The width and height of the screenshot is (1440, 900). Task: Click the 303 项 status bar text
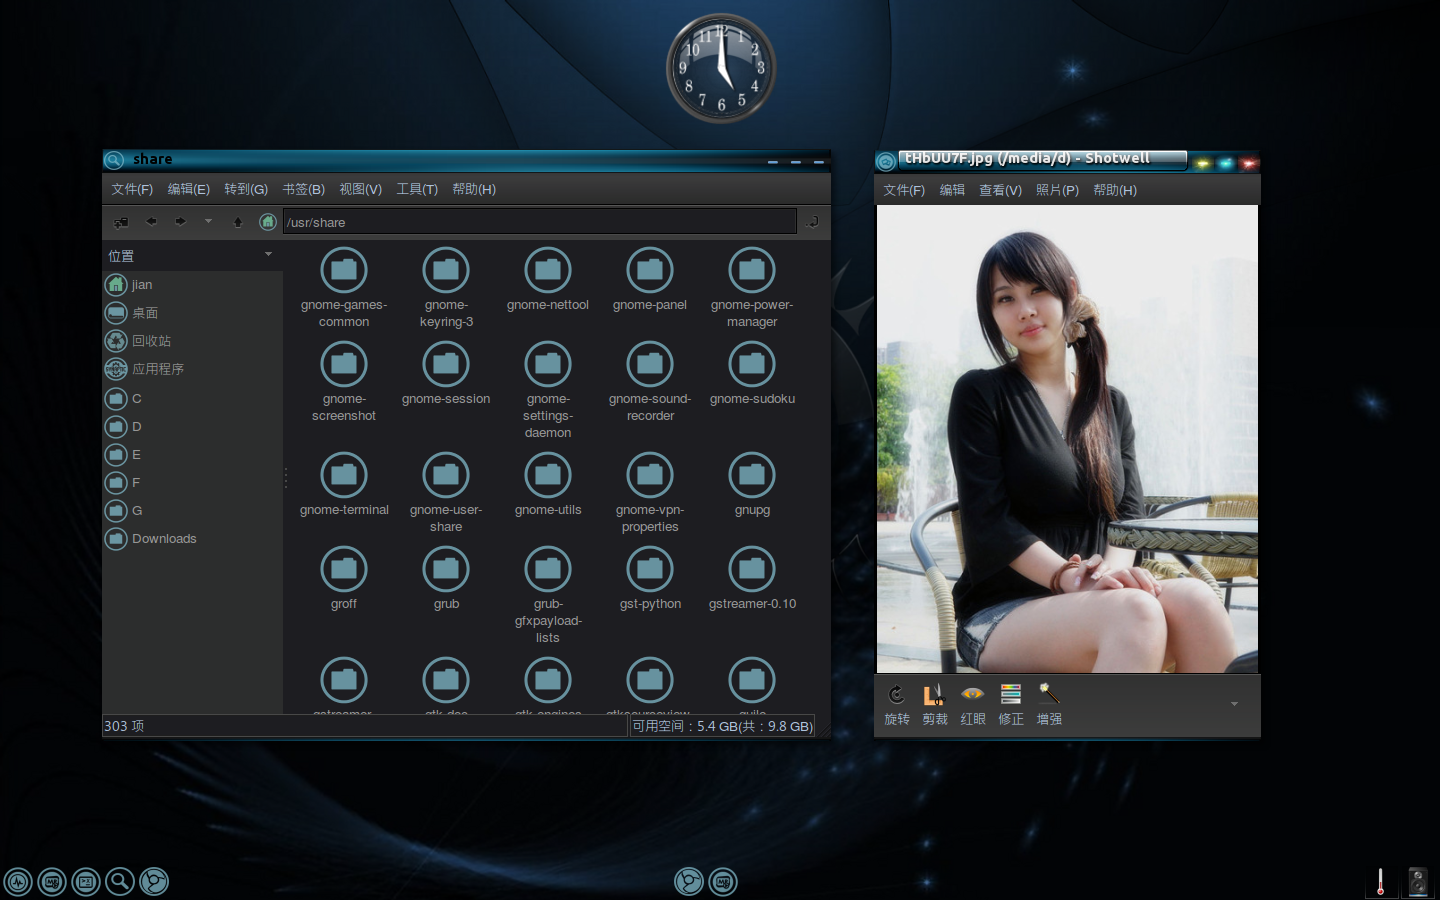124,726
